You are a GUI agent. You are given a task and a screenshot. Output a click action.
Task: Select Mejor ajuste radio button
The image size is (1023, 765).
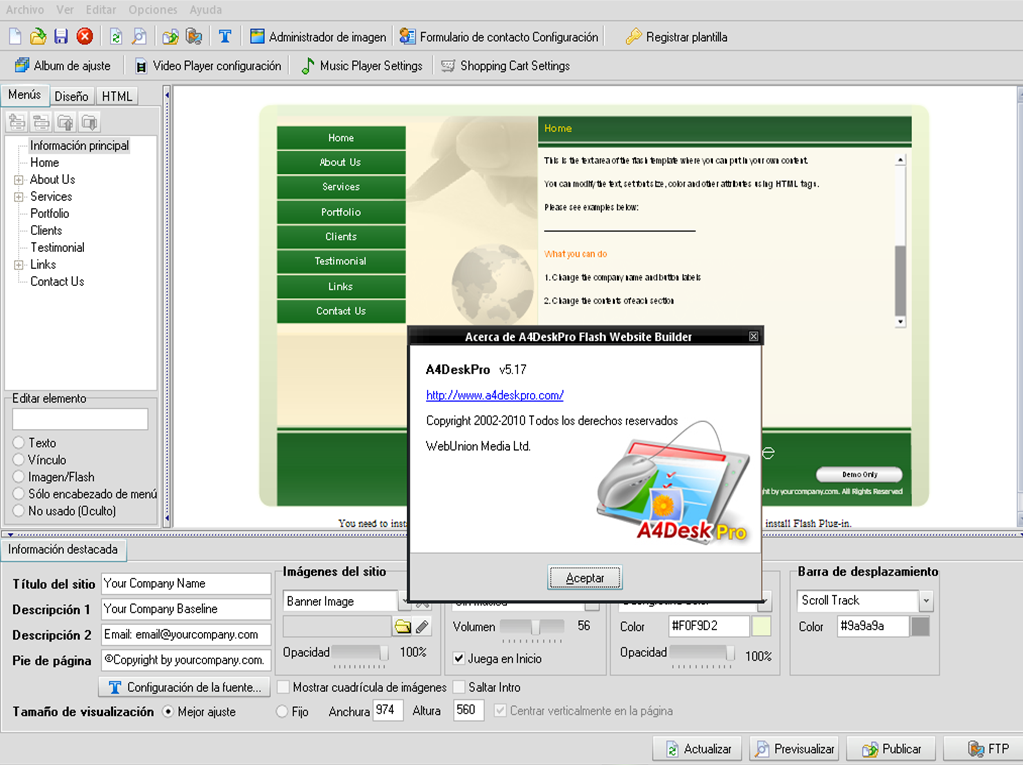coord(168,712)
